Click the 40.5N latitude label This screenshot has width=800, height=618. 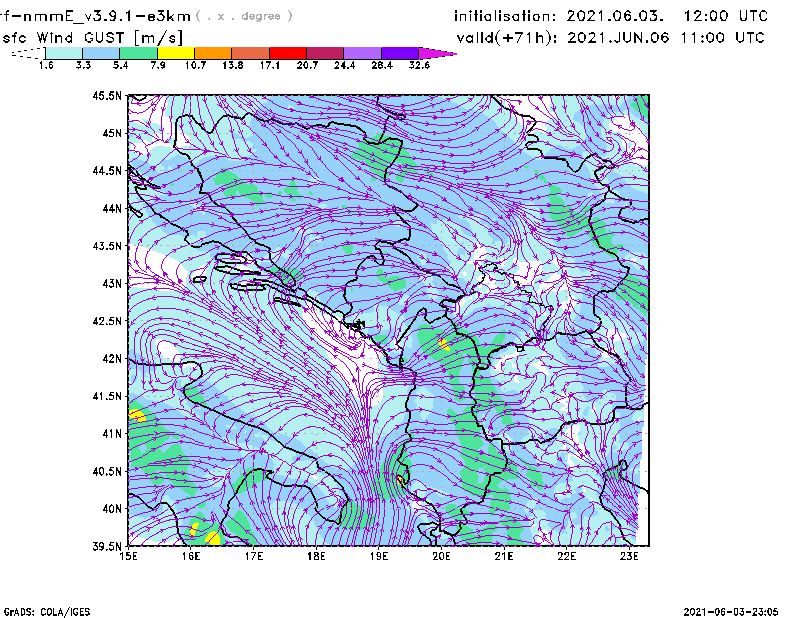tap(108, 472)
